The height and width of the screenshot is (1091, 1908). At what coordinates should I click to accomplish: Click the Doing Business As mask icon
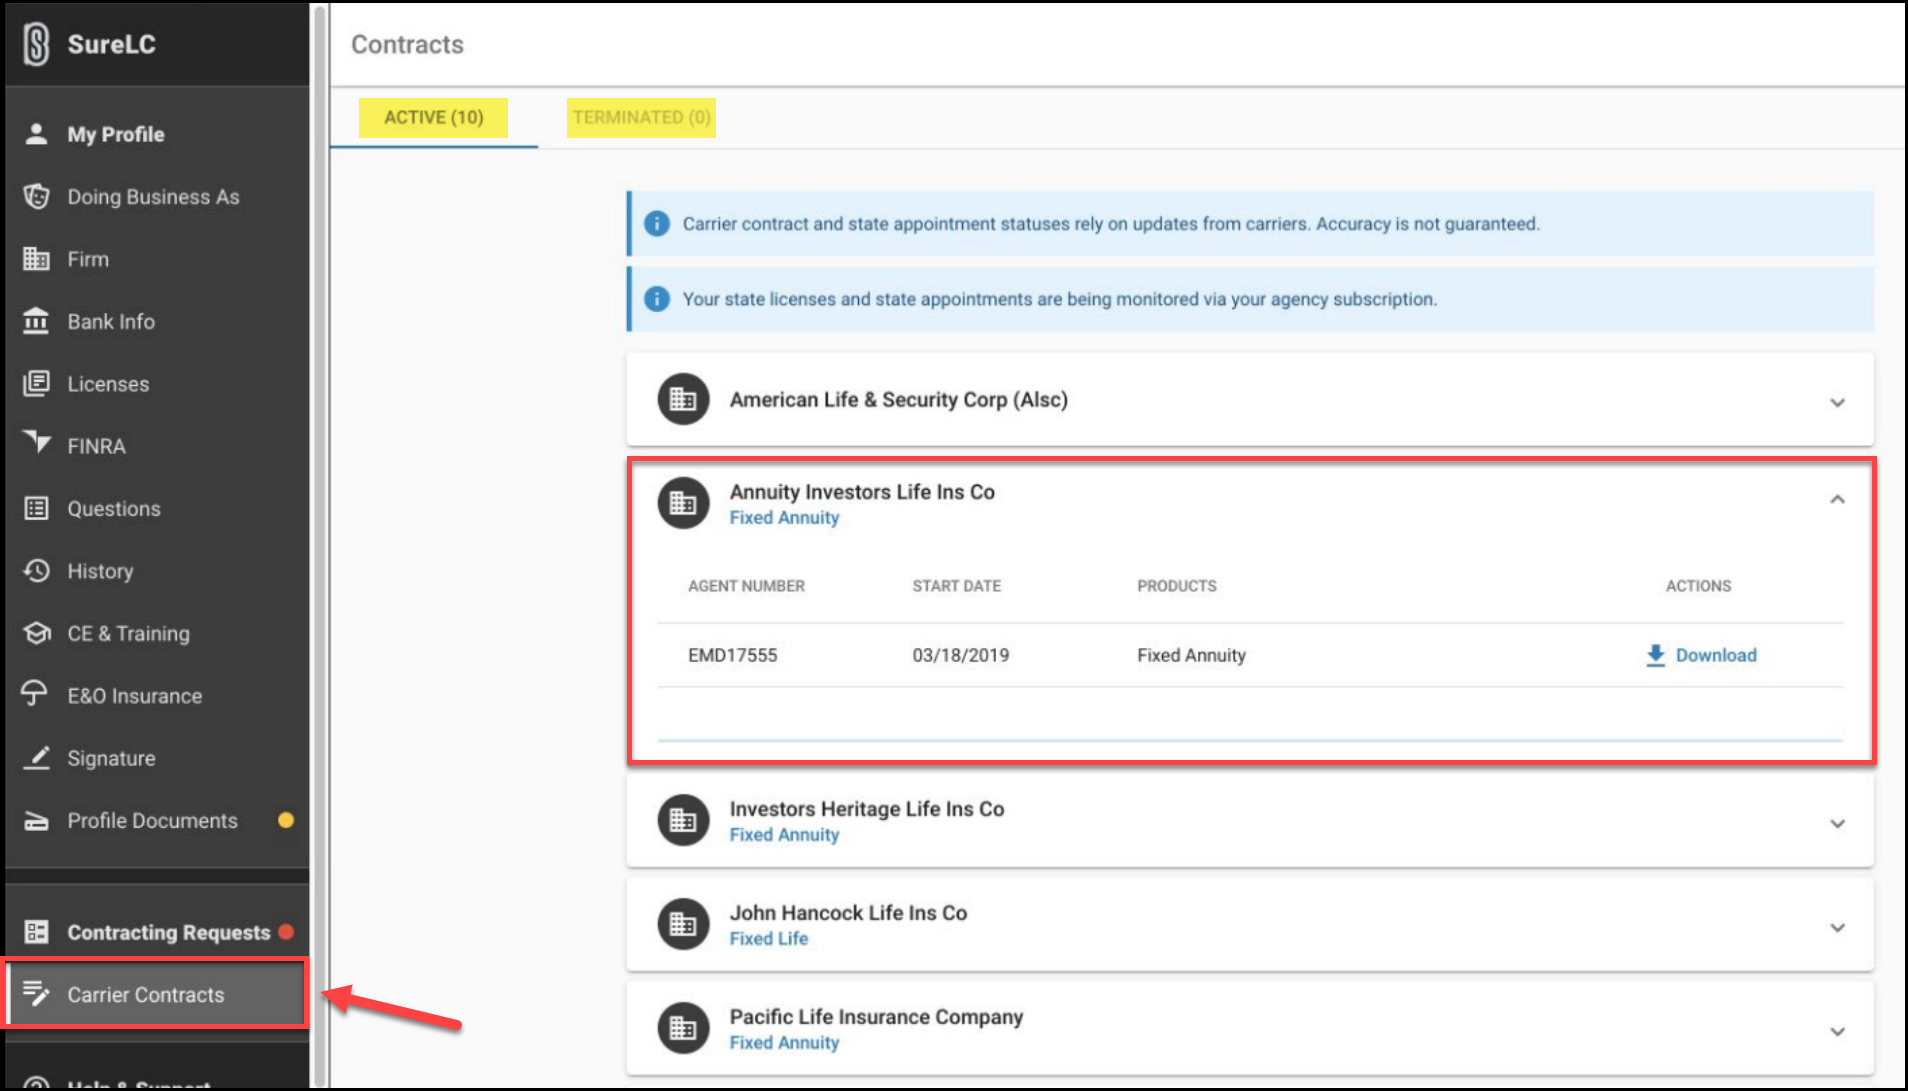[36, 196]
